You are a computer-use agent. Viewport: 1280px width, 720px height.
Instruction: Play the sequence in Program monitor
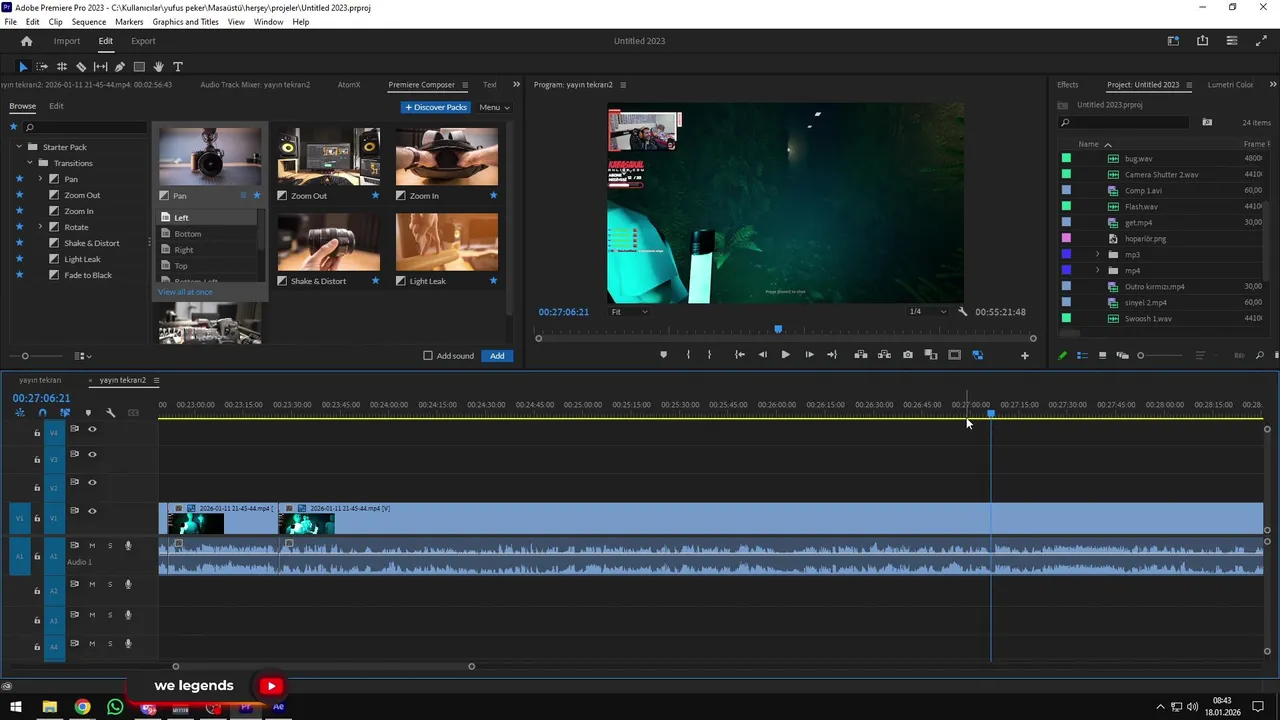pos(785,355)
